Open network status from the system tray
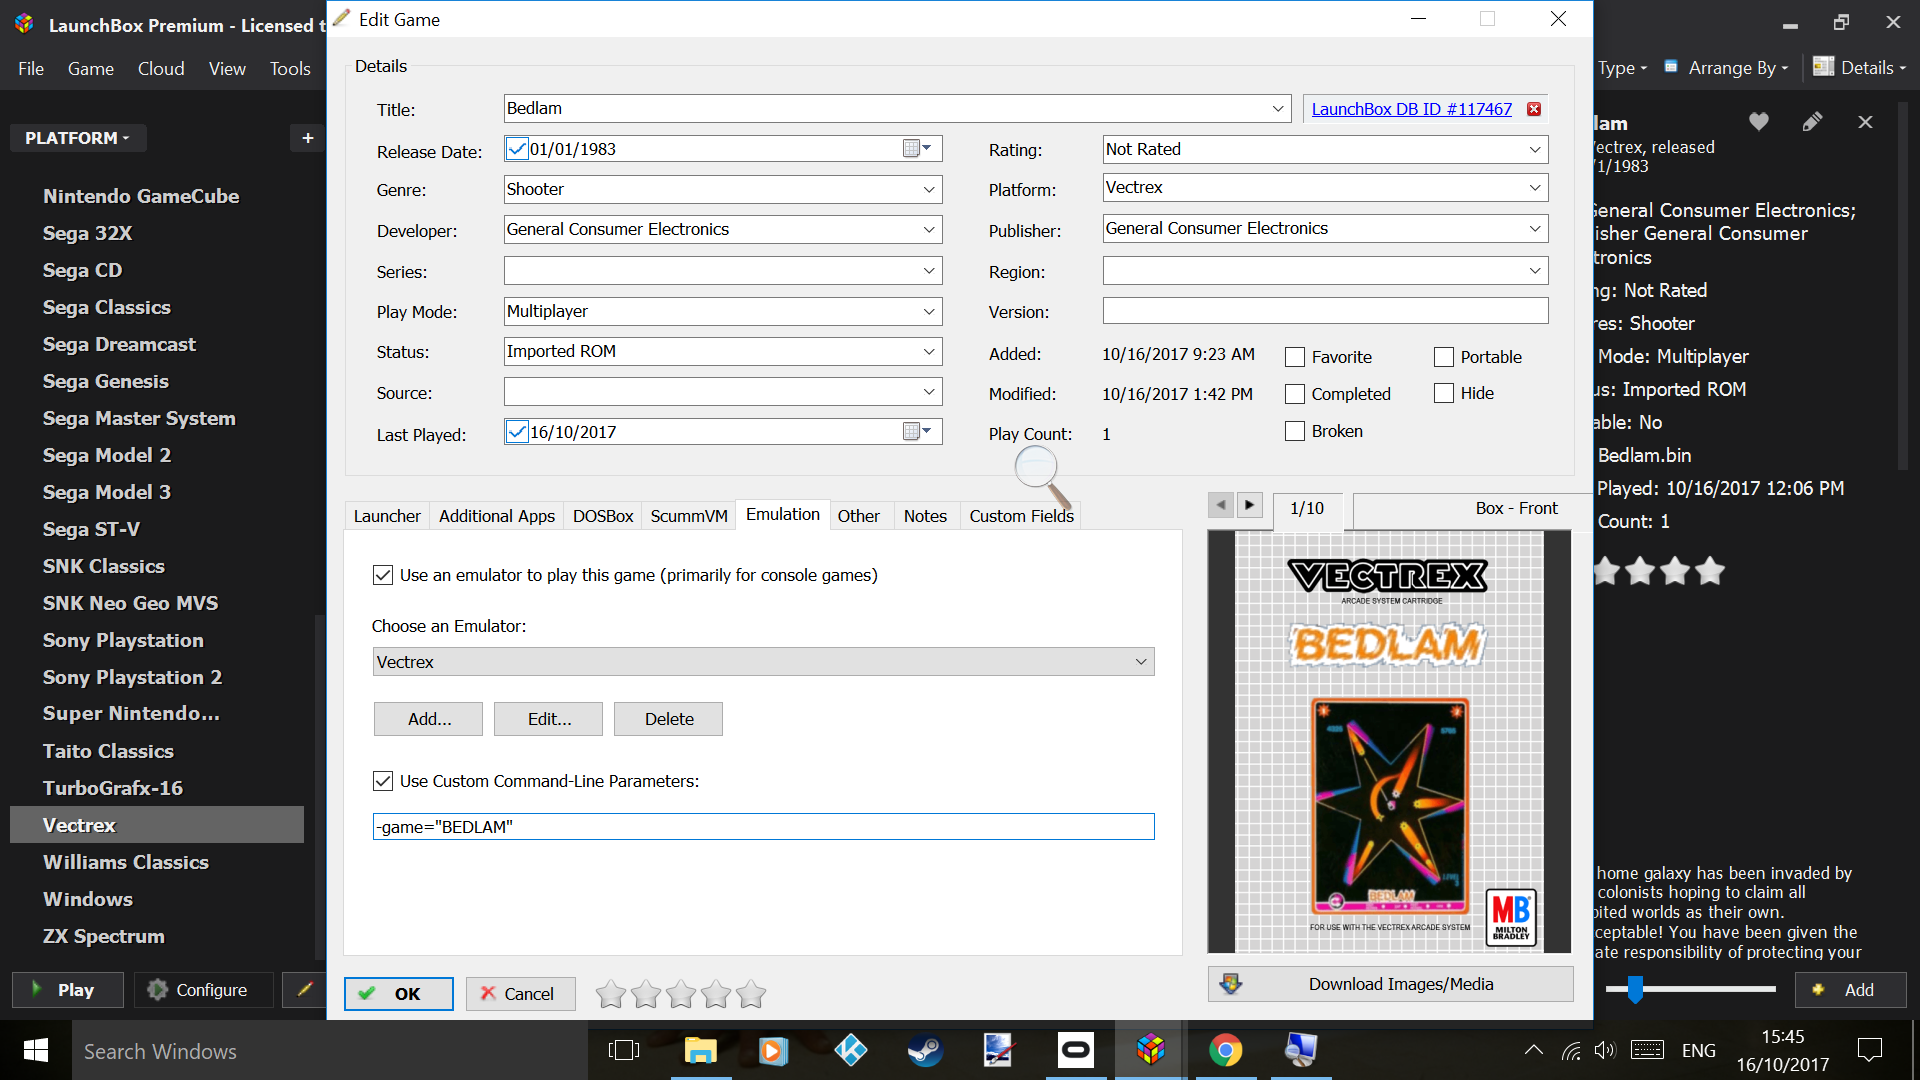The width and height of the screenshot is (1920, 1080). 1571,1050
